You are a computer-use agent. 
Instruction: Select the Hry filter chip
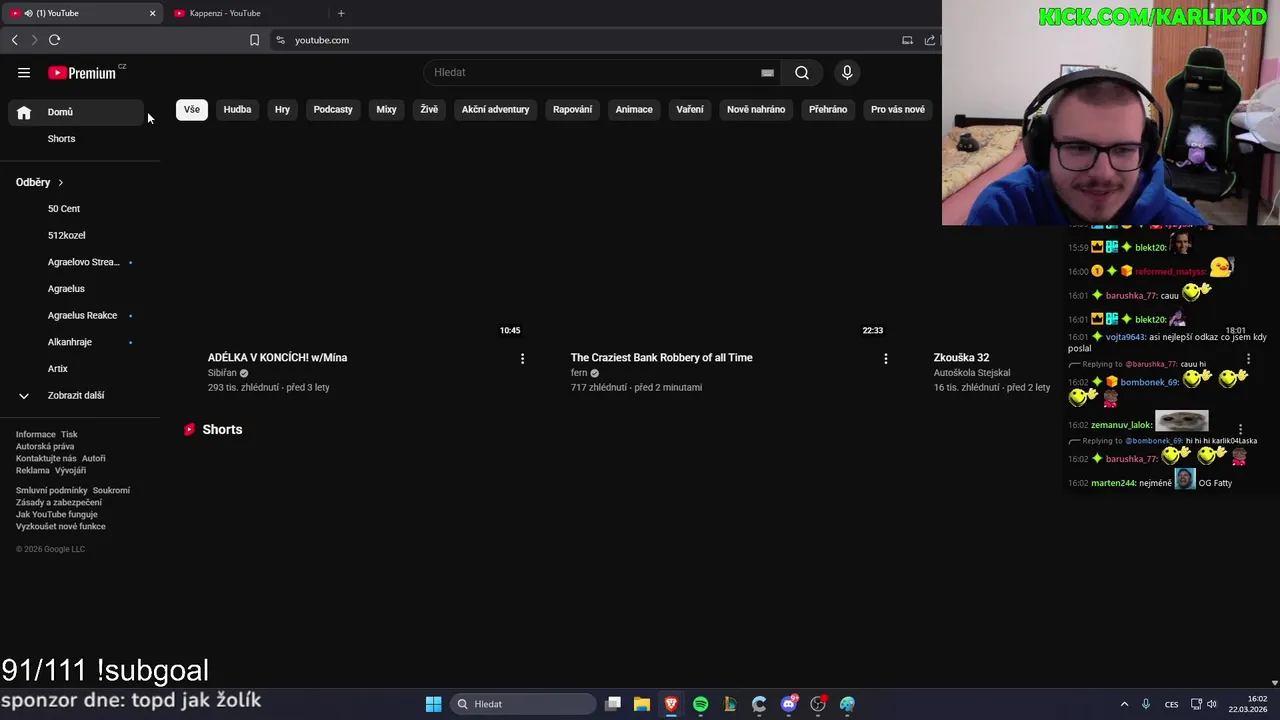[282, 109]
